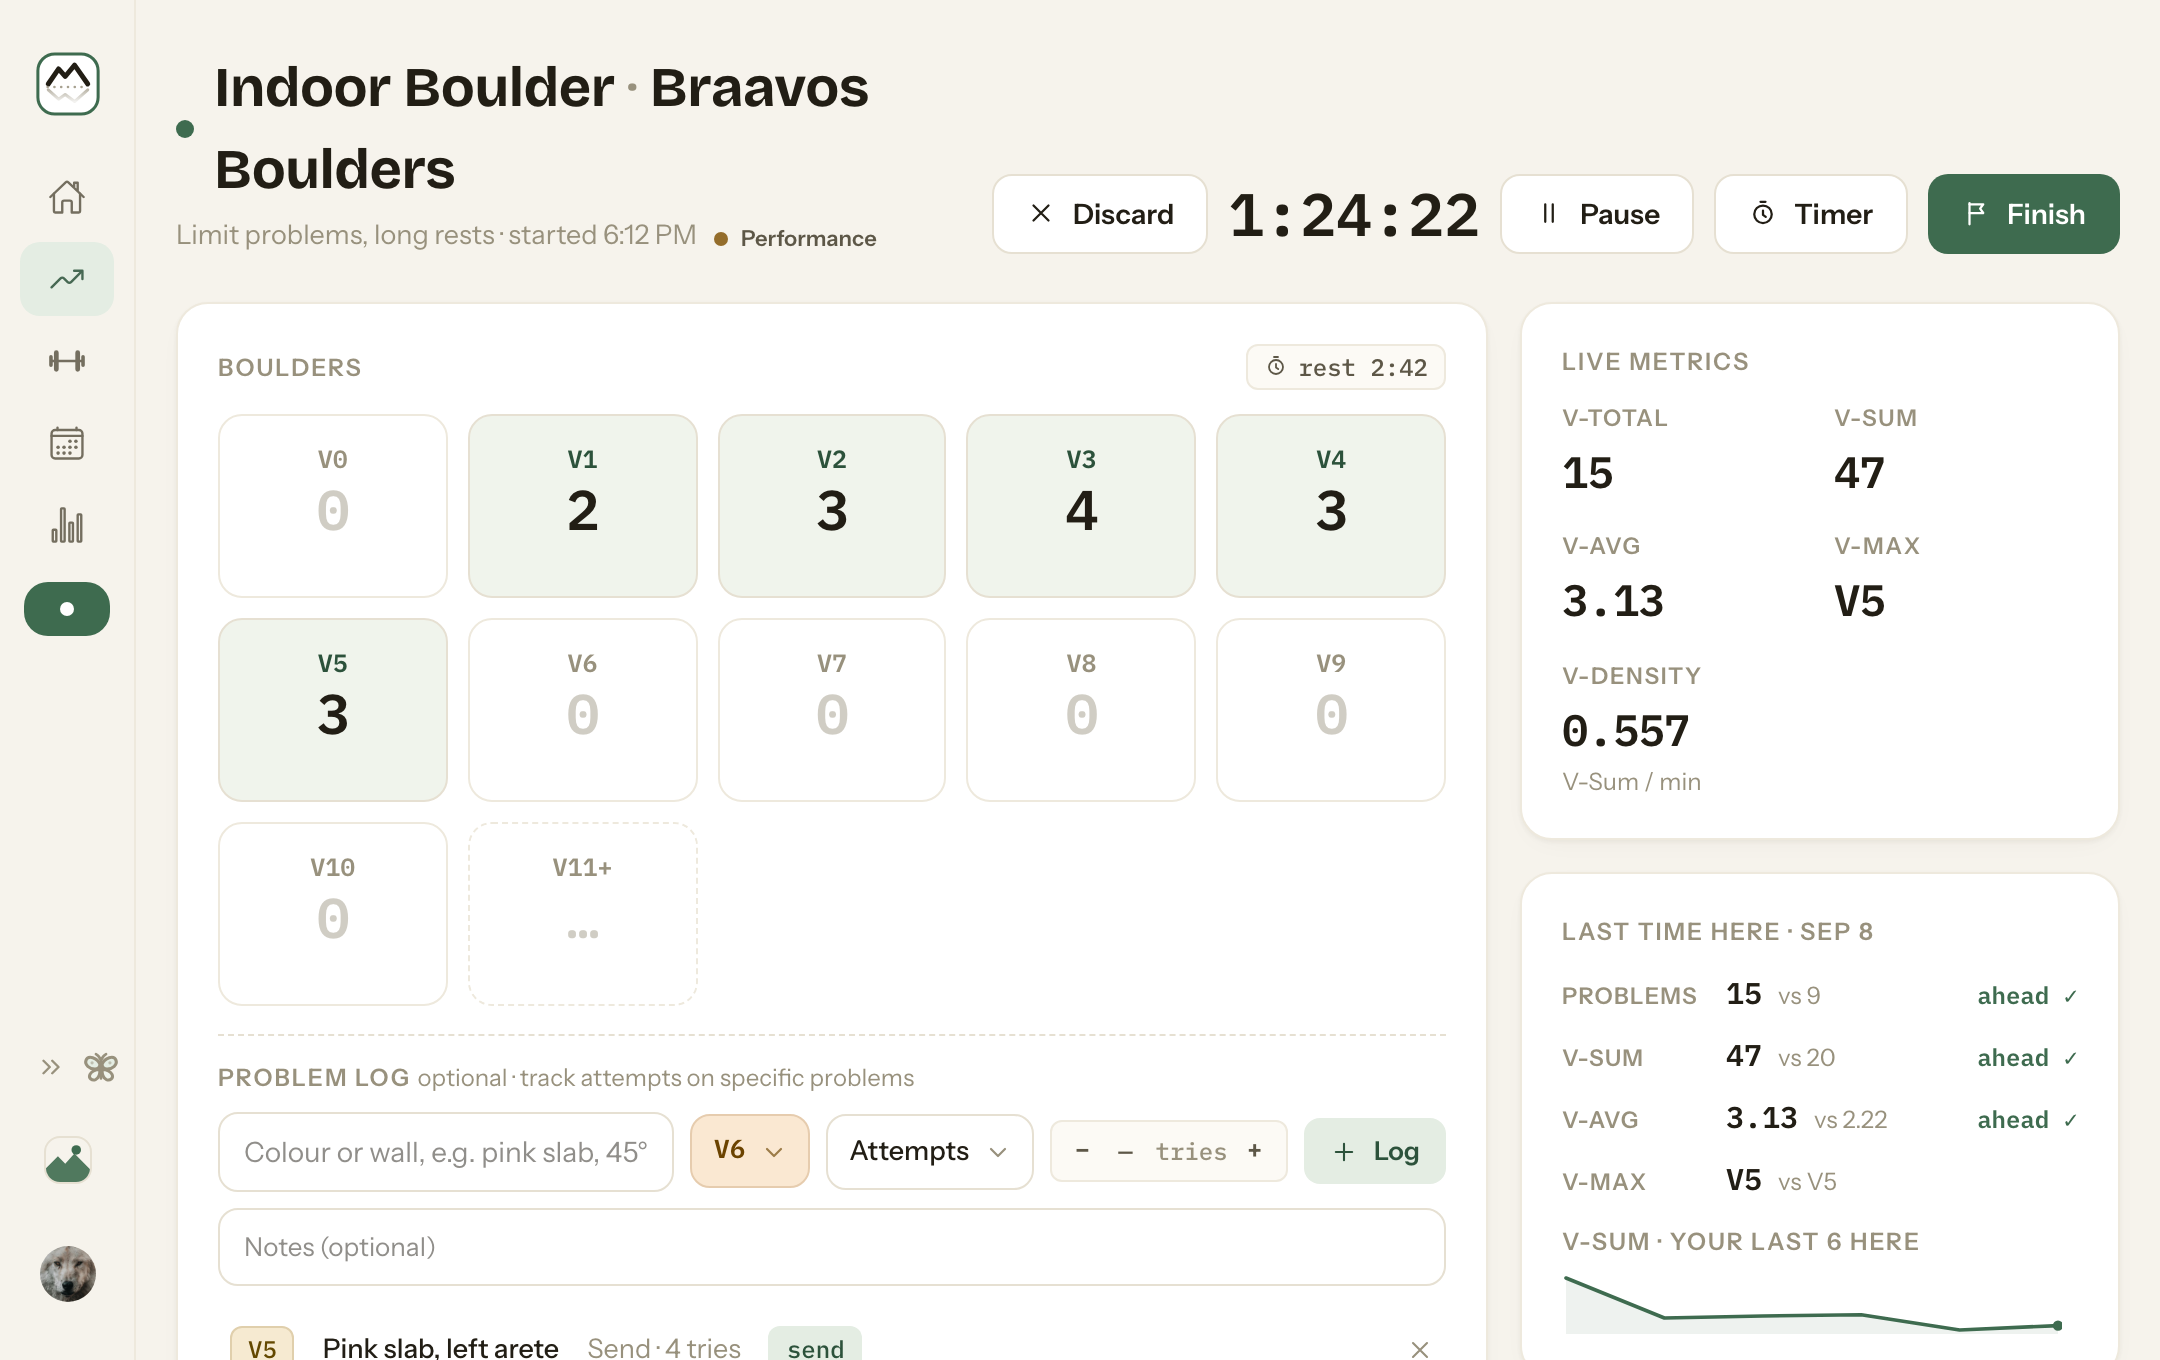
Task: Increment the V2 boulder tile
Action: click(x=832, y=506)
